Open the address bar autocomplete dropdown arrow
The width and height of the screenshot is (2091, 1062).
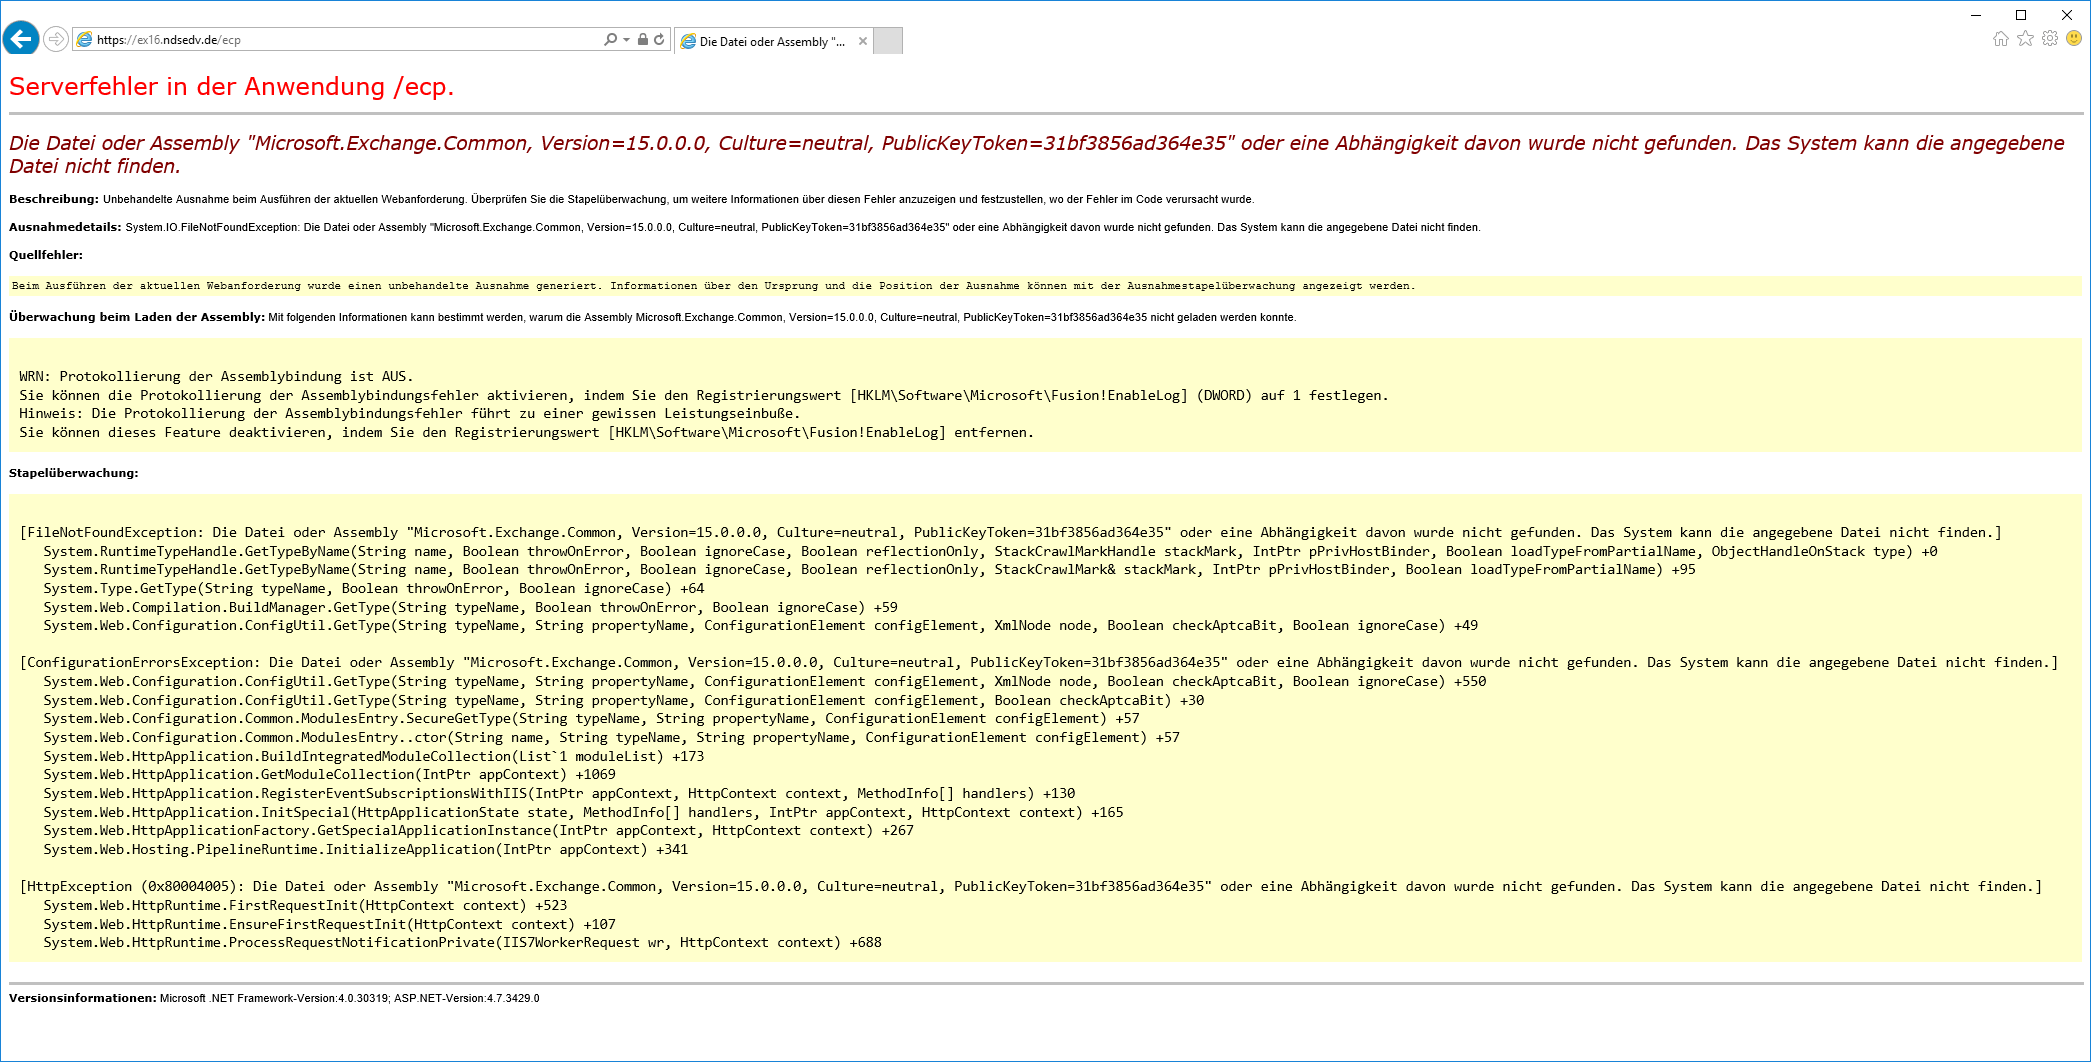[627, 40]
